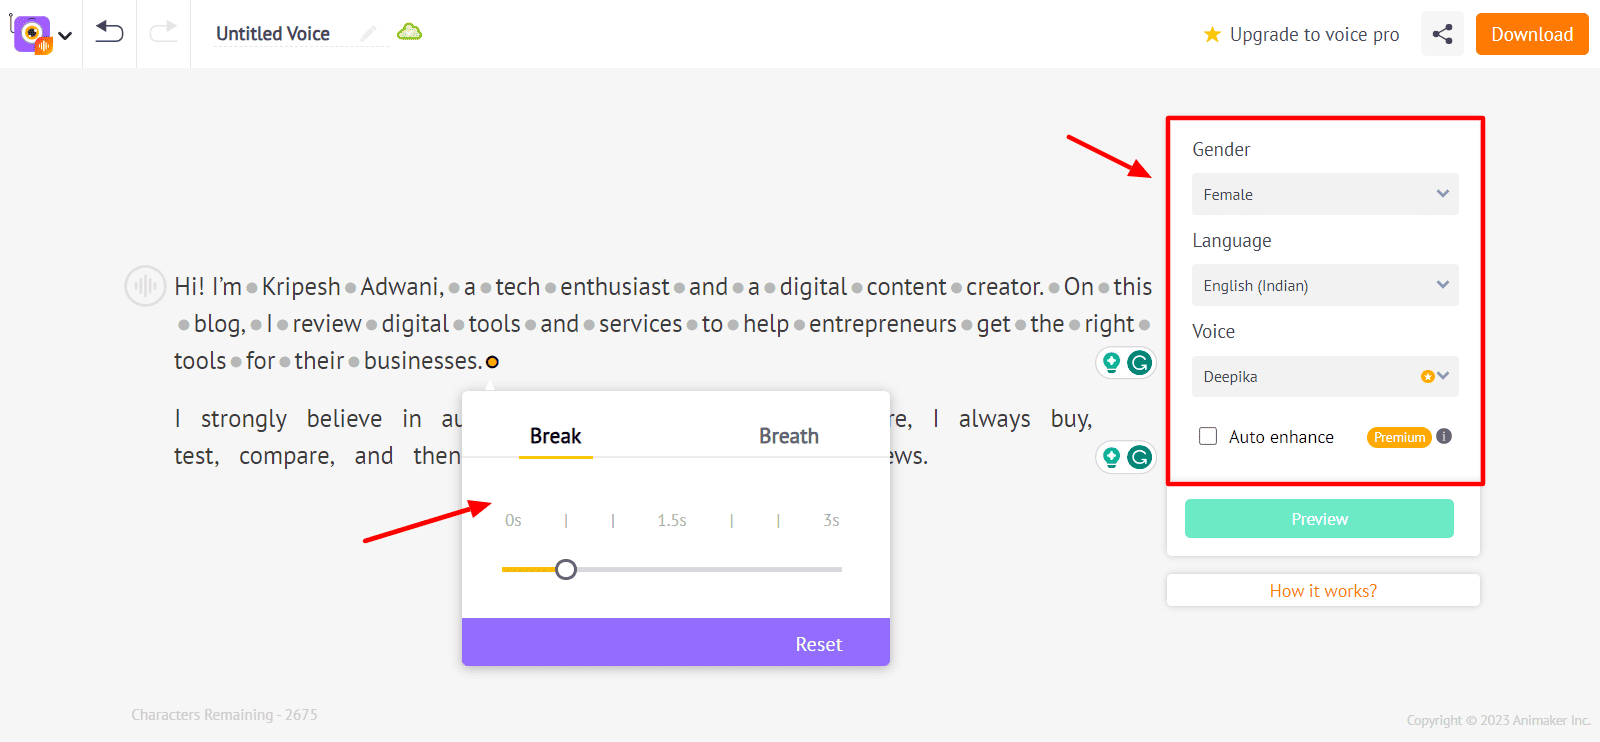Click the orange Download button

1531,34
